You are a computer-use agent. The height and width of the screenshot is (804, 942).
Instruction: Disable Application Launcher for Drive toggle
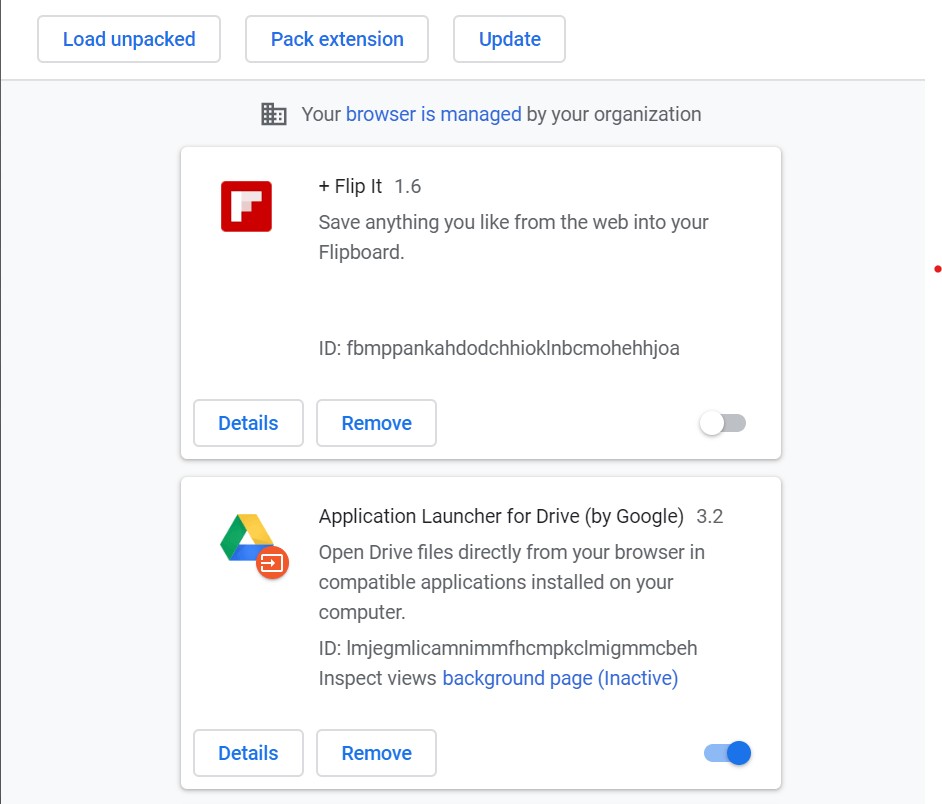(x=728, y=753)
